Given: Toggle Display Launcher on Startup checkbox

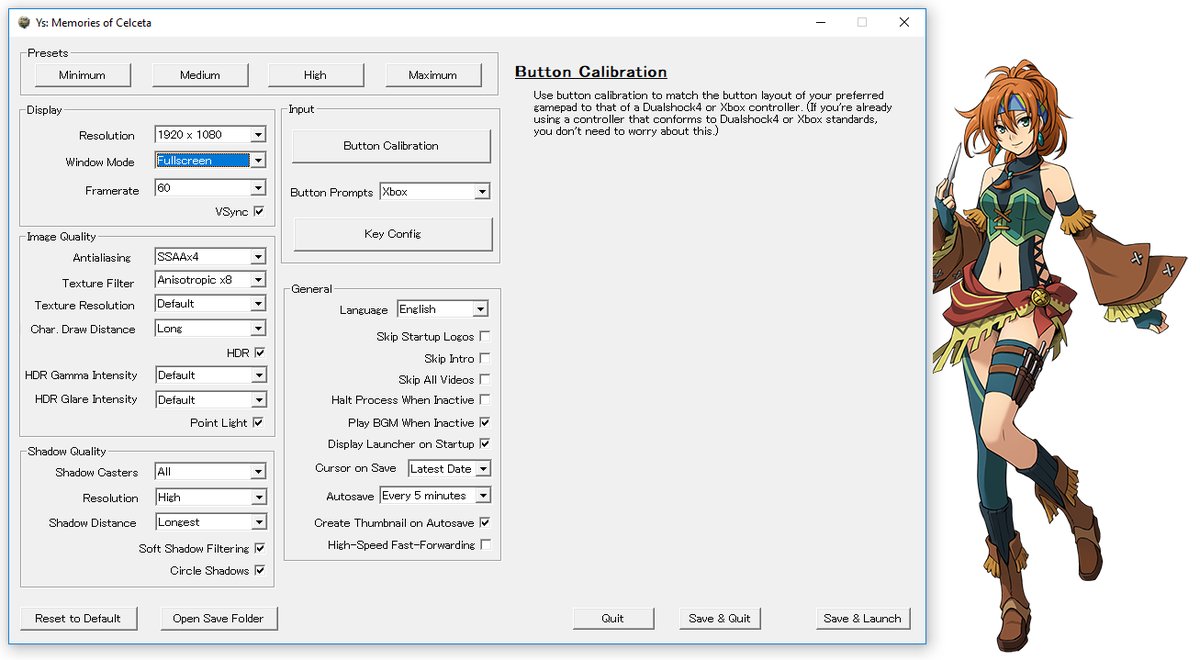Looking at the screenshot, I should pos(485,444).
